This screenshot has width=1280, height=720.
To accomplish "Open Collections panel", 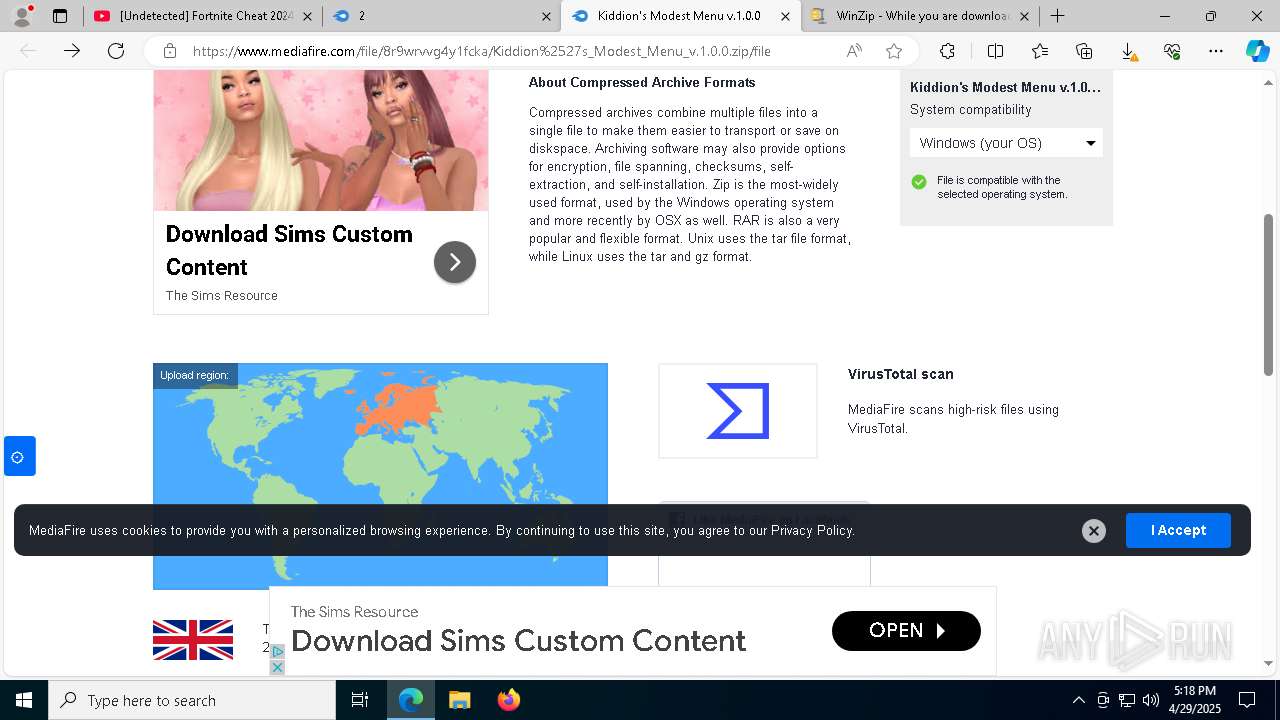I will point(1084,51).
